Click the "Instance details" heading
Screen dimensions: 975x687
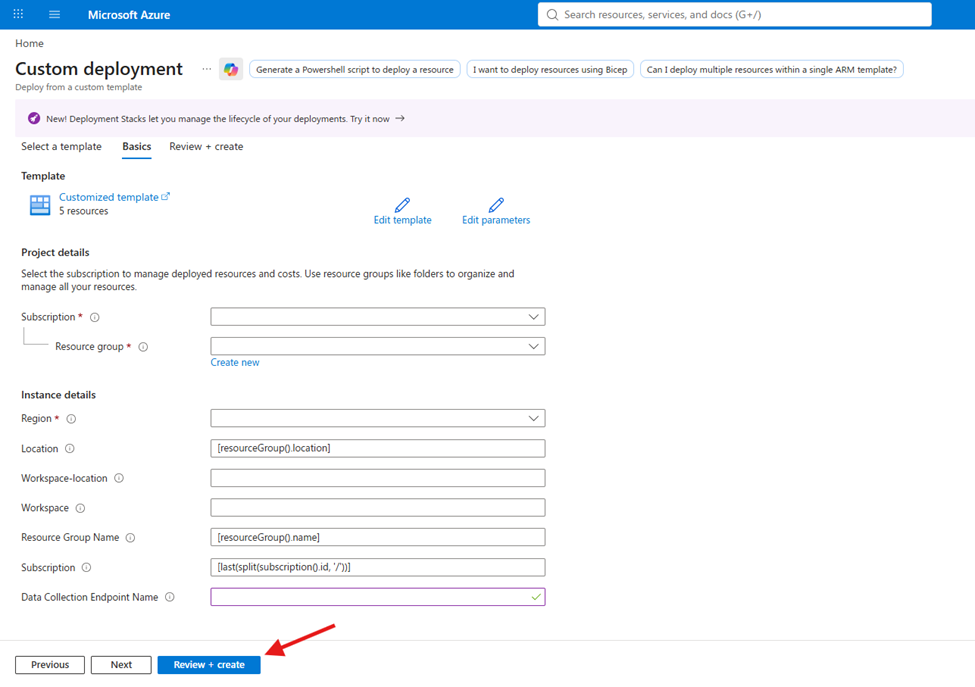tap(58, 395)
